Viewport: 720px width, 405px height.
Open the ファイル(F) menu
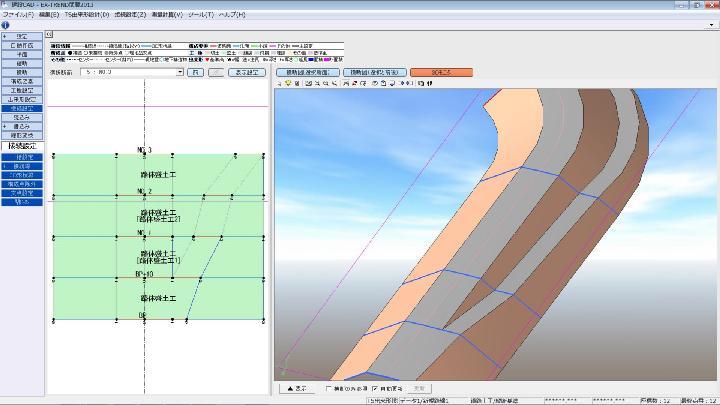coord(18,15)
